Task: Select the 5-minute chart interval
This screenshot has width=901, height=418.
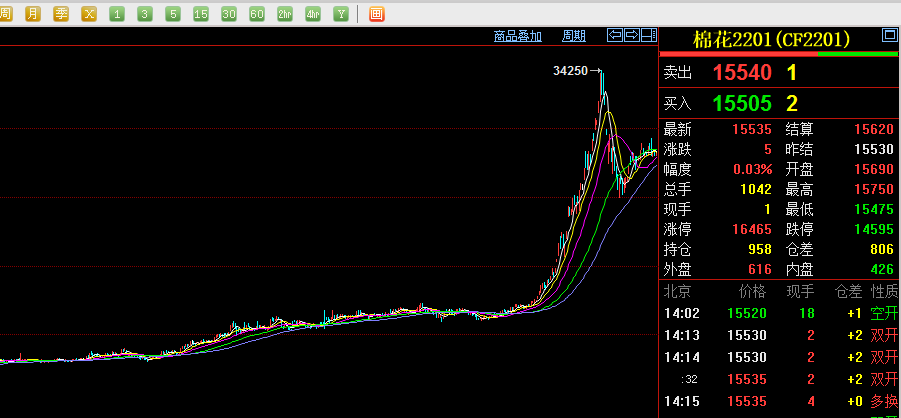Action: [173, 14]
